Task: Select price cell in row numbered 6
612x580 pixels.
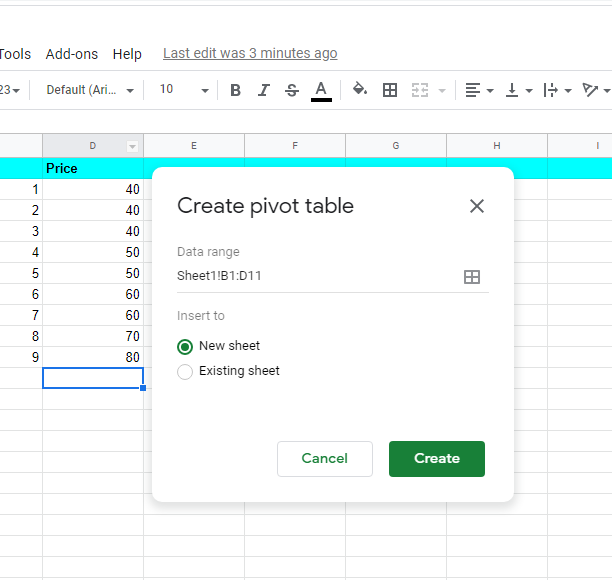Action: point(93,294)
